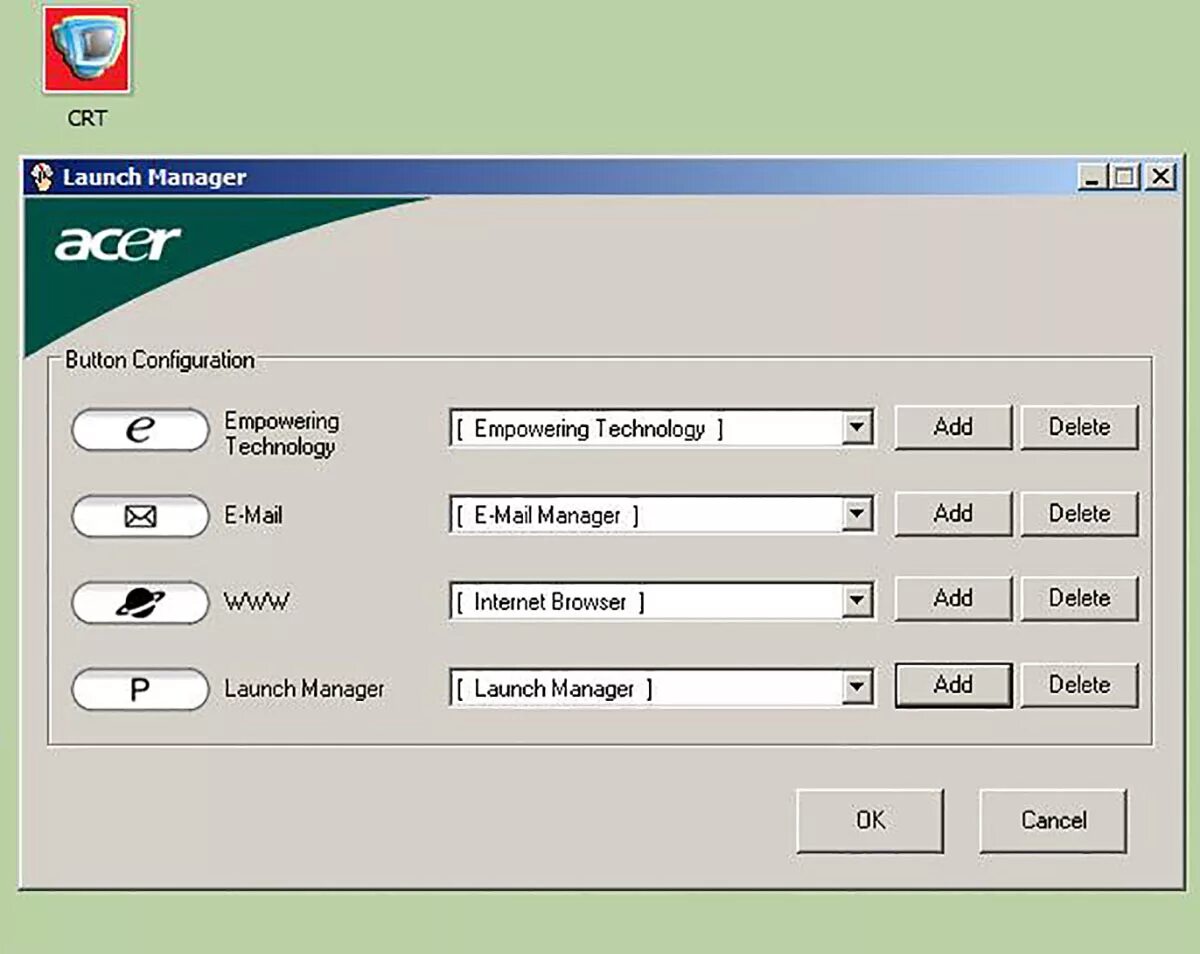Dismiss the dialog with Cancel

click(1053, 820)
